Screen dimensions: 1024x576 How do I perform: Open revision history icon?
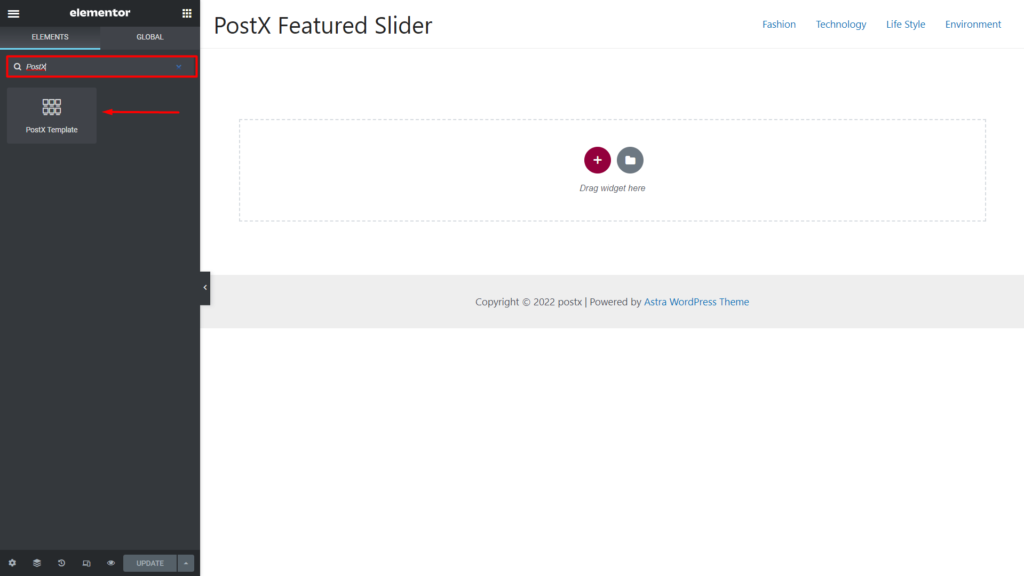click(x=61, y=563)
